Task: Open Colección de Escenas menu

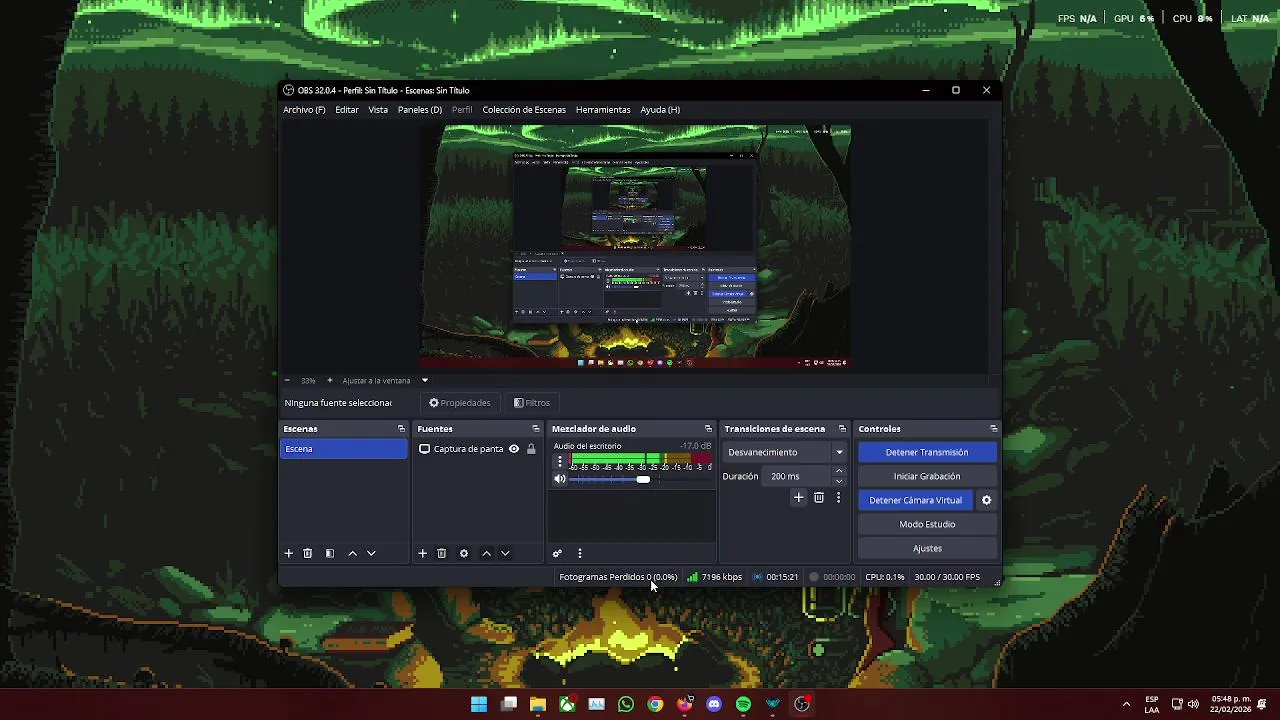Action: point(524,110)
